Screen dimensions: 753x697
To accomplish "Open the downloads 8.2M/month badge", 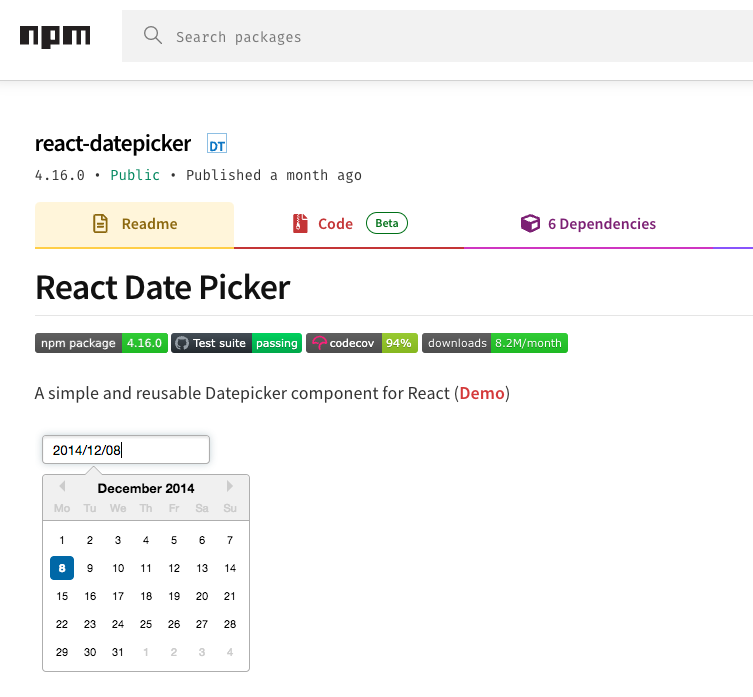I will coord(495,343).
